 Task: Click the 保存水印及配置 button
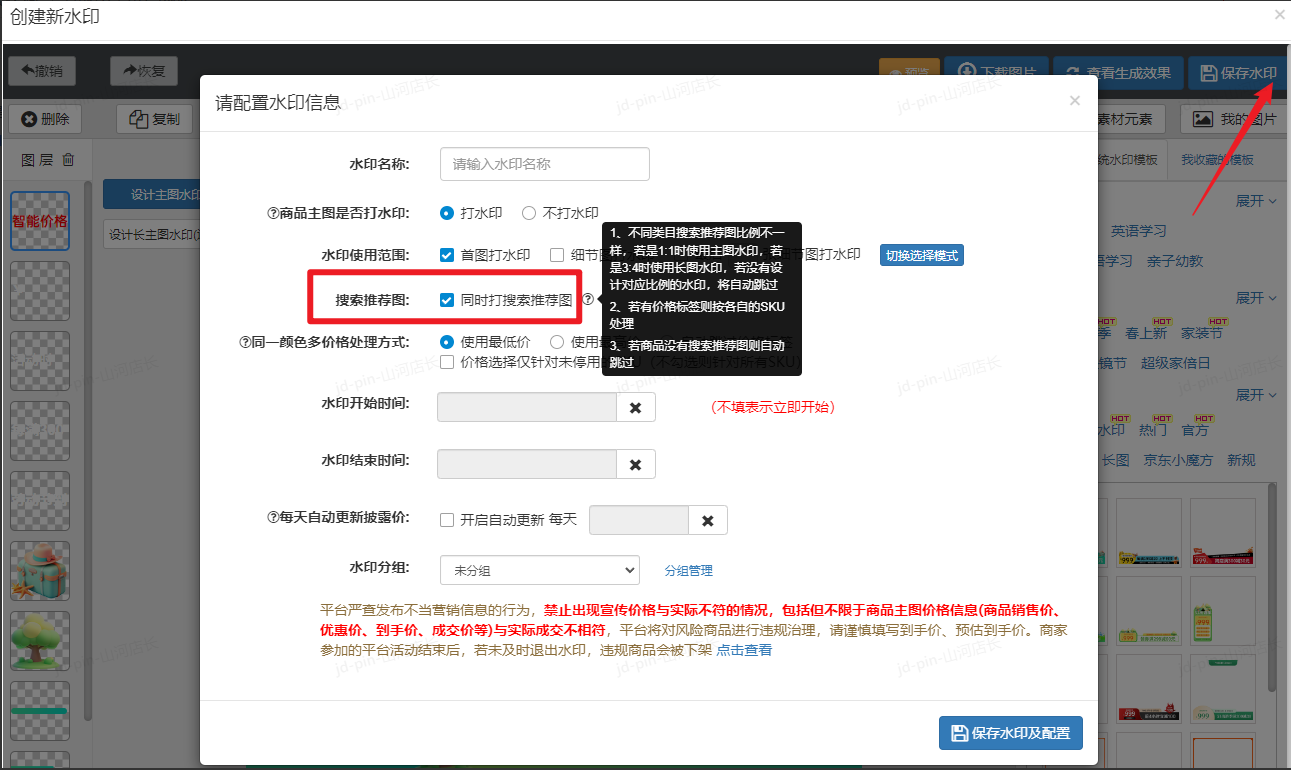click(1010, 733)
